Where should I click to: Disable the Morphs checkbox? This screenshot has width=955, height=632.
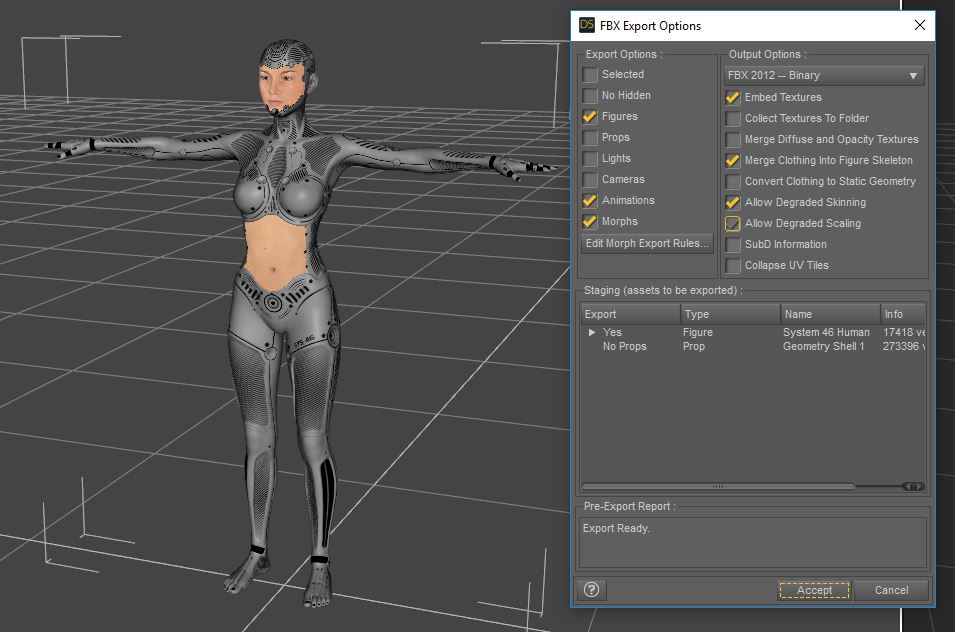pyautogui.click(x=591, y=222)
